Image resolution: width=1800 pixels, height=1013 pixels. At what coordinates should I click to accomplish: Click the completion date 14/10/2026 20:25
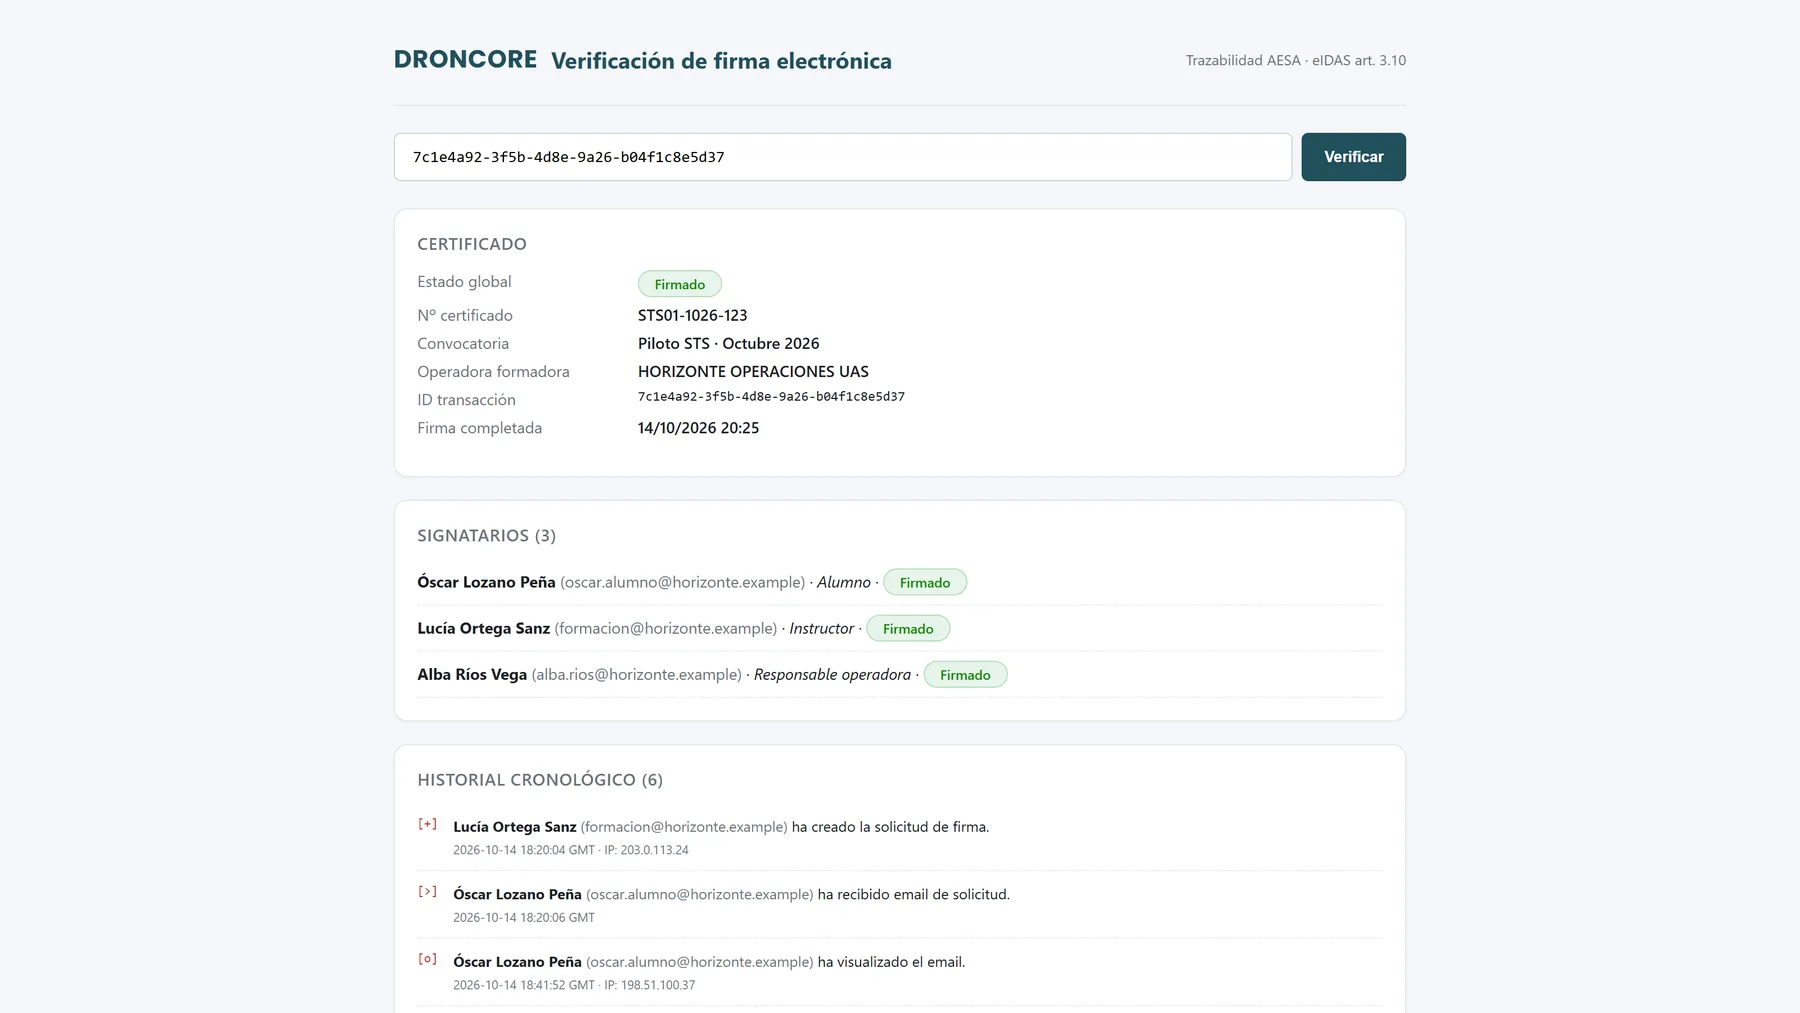(x=698, y=428)
